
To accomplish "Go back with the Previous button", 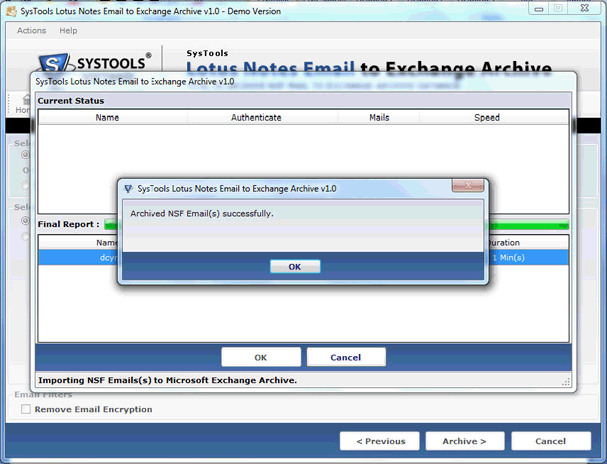I will [x=380, y=441].
